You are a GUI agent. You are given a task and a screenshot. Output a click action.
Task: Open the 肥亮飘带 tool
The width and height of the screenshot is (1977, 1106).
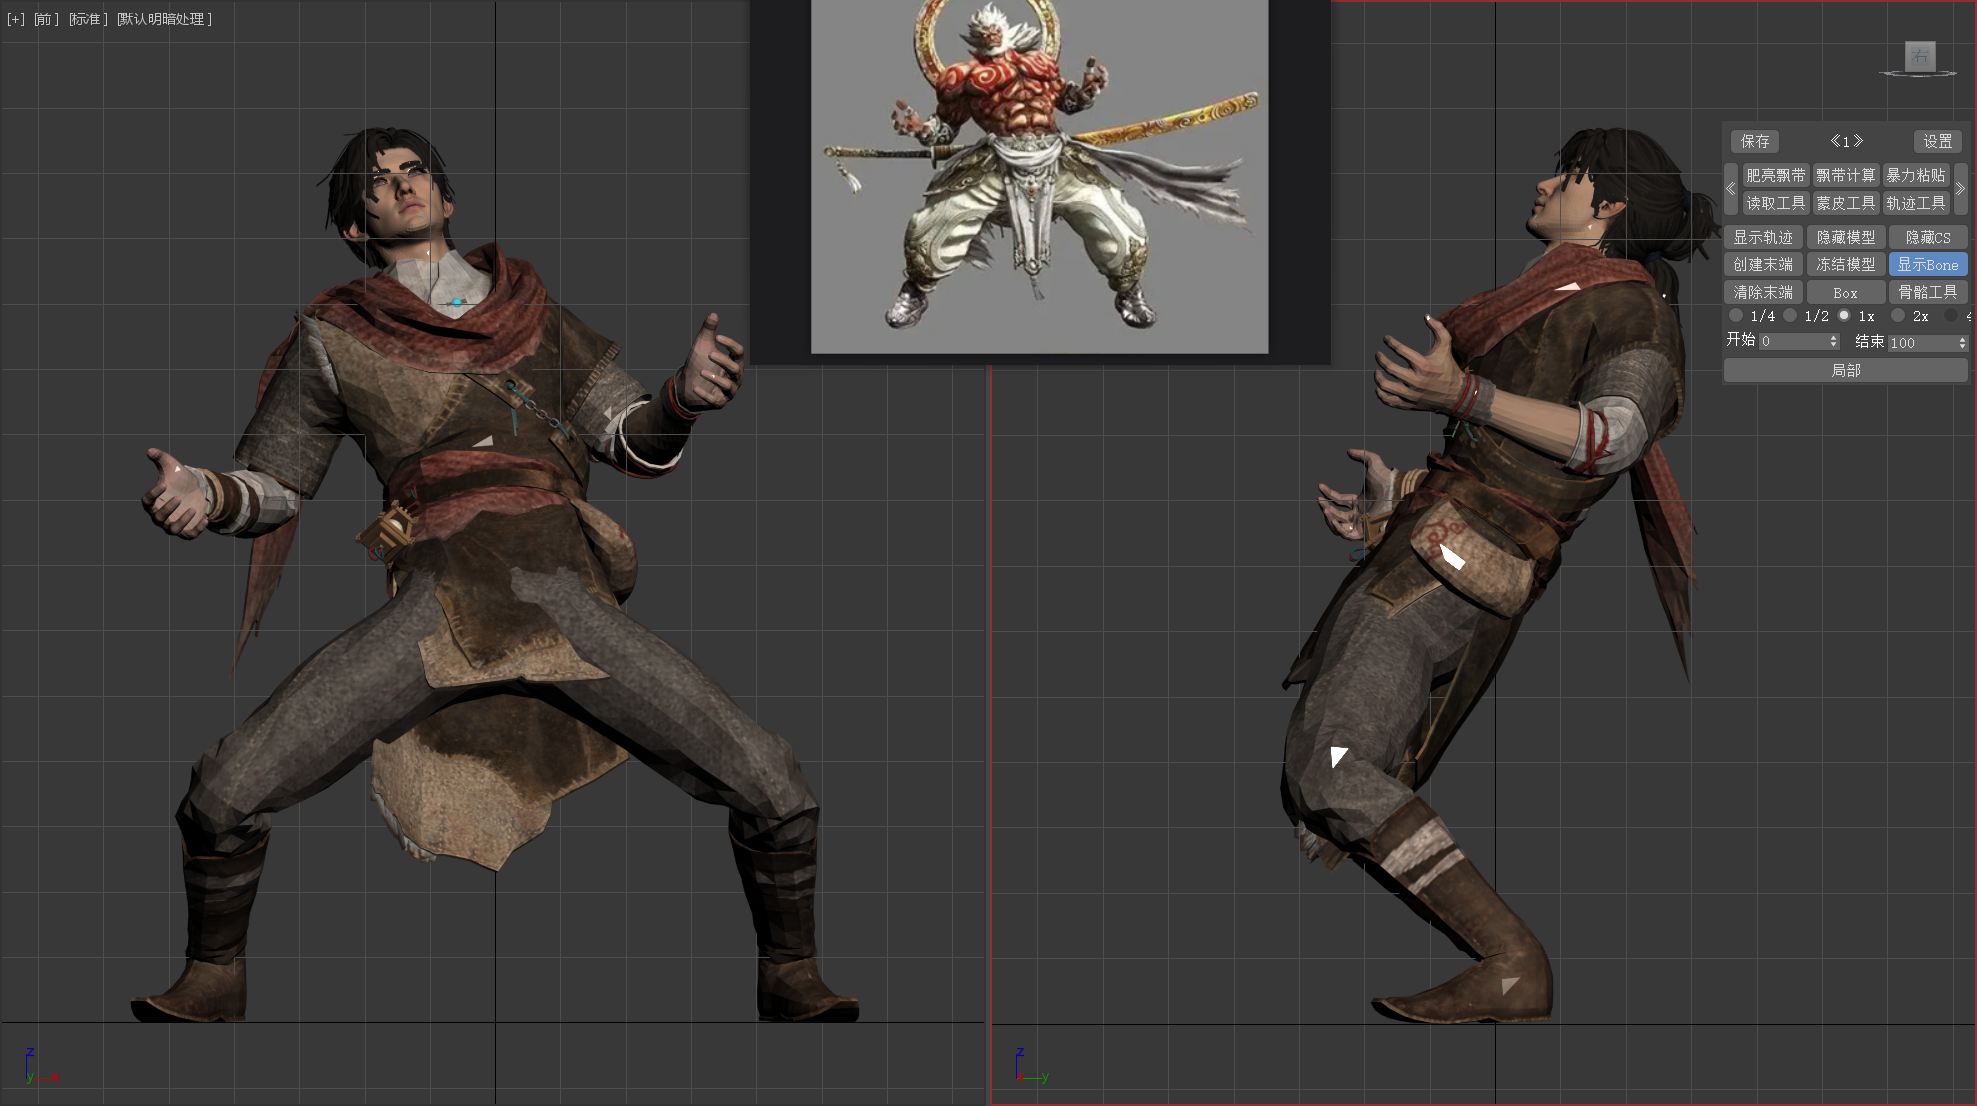pyautogui.click(x=1775, y=175)
